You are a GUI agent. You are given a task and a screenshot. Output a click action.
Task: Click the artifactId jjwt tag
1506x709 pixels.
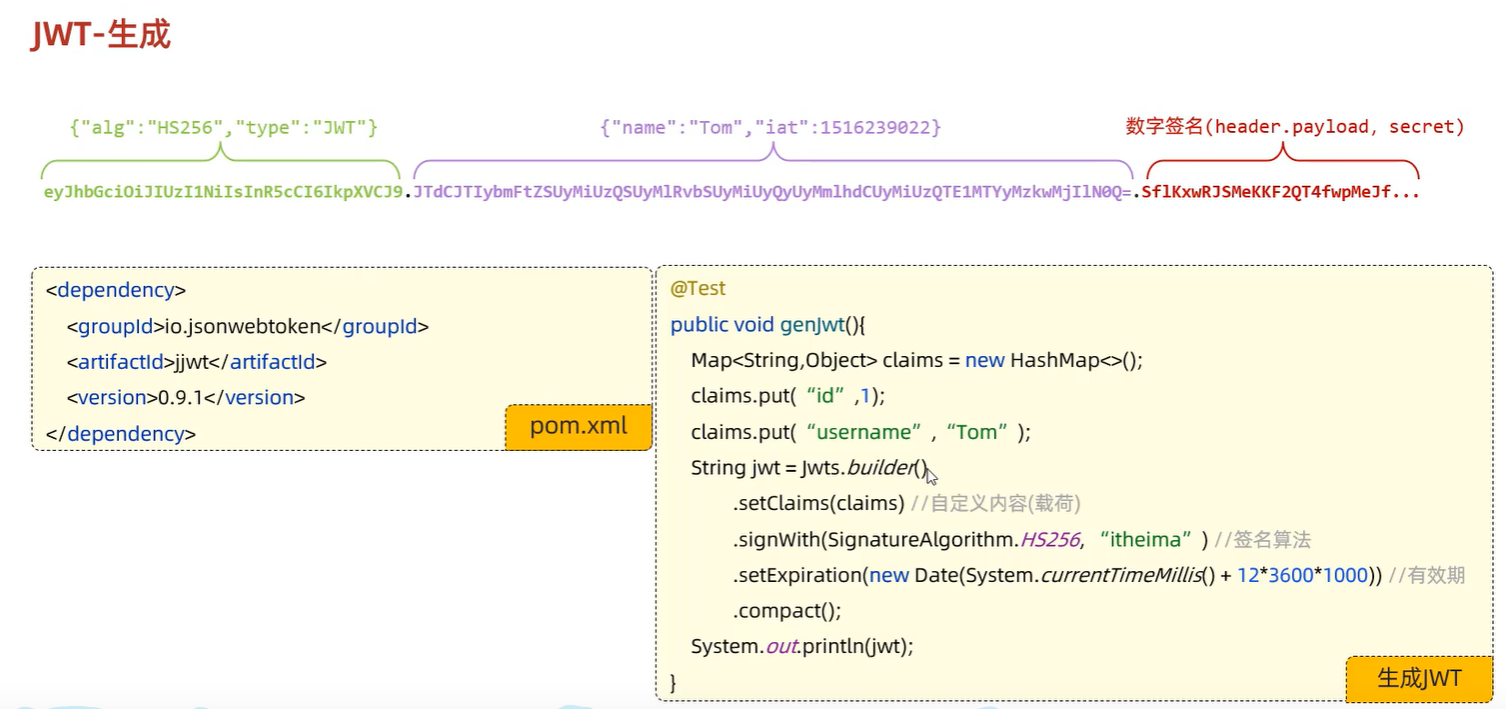(195, 361)
